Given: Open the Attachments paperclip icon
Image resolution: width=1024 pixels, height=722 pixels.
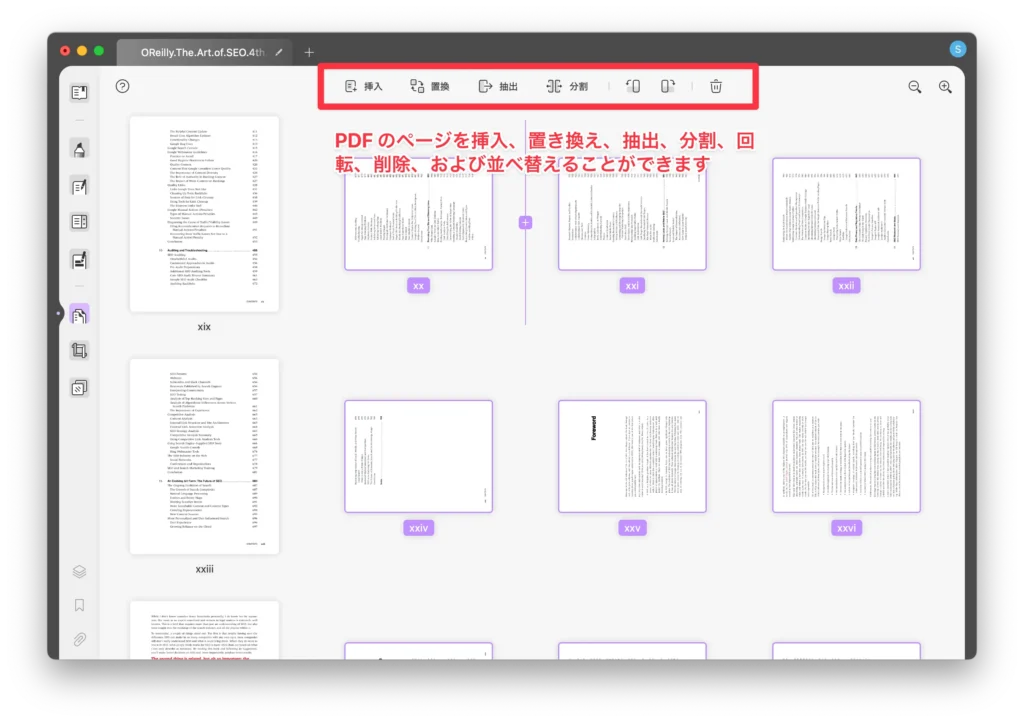Looking at the screenshot, I should coord(79,639).
